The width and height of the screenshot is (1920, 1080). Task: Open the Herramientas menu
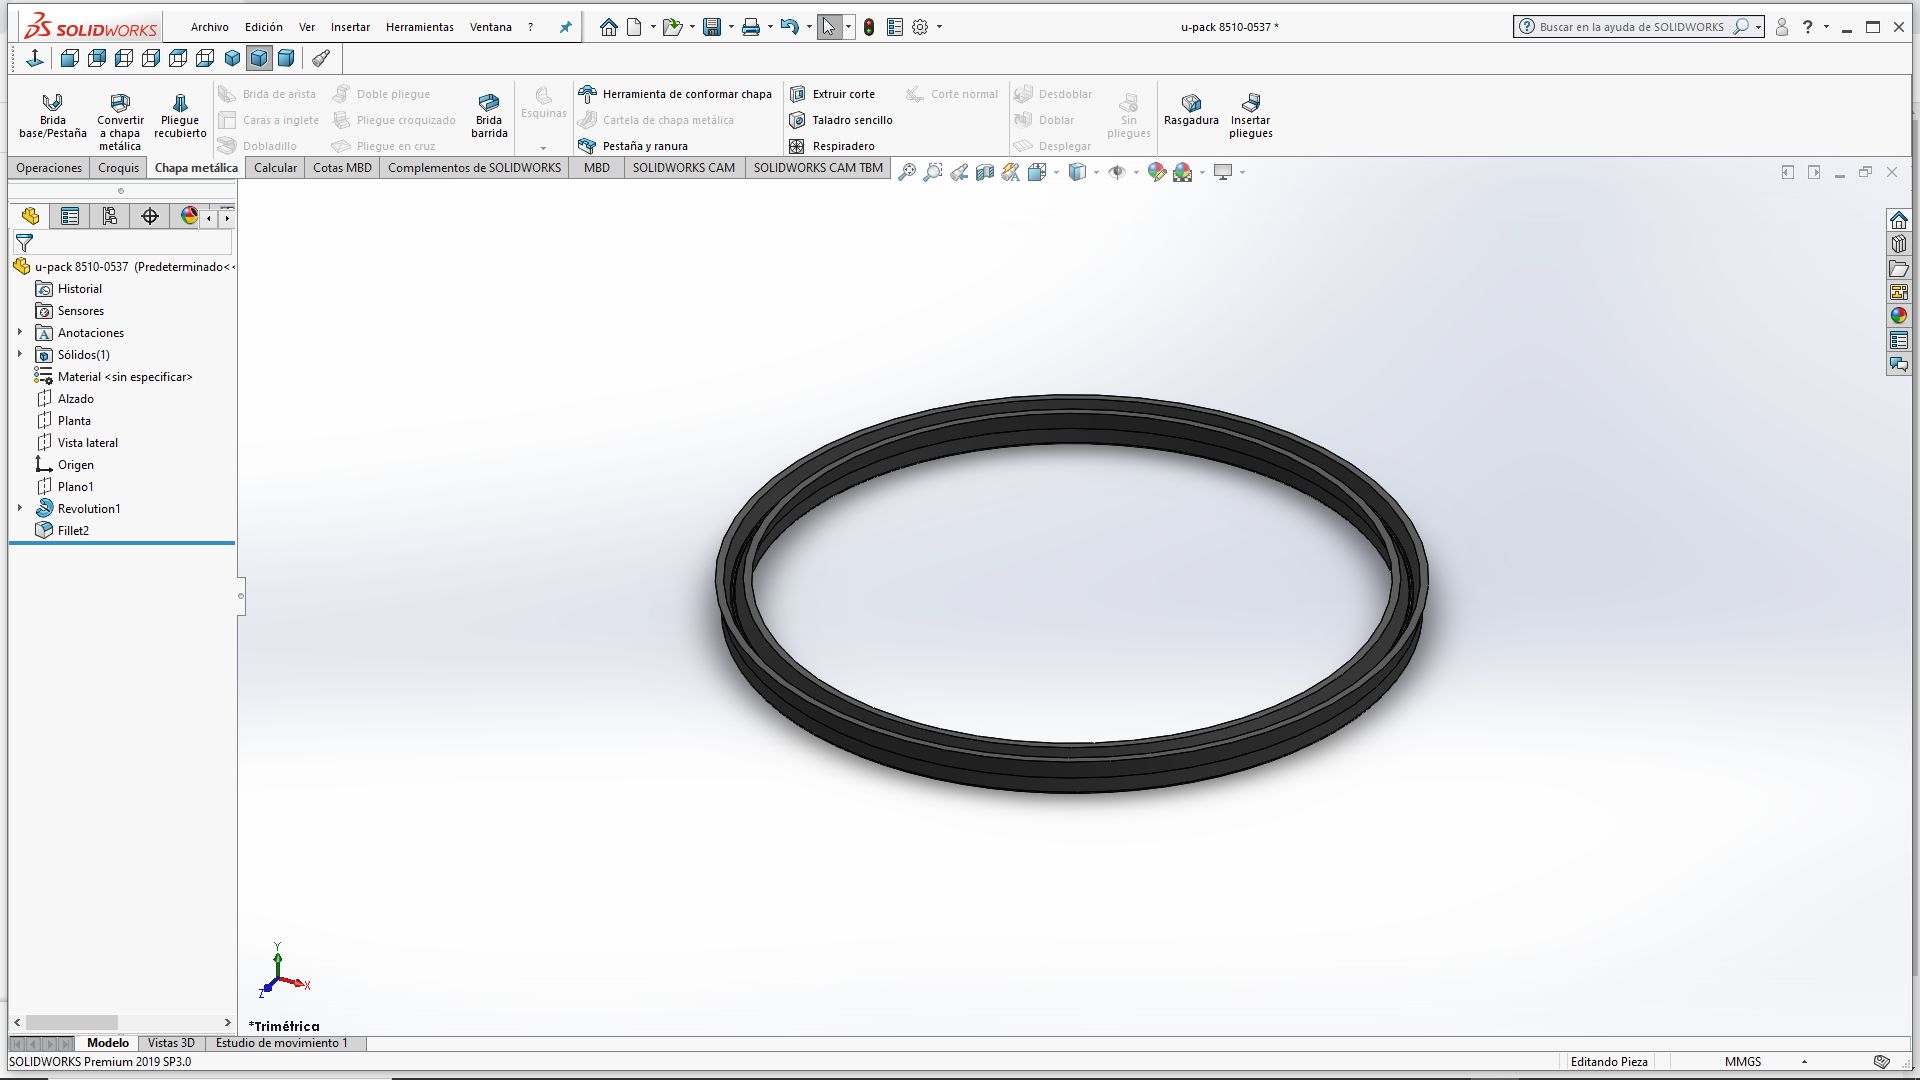[x=419, y=27]
